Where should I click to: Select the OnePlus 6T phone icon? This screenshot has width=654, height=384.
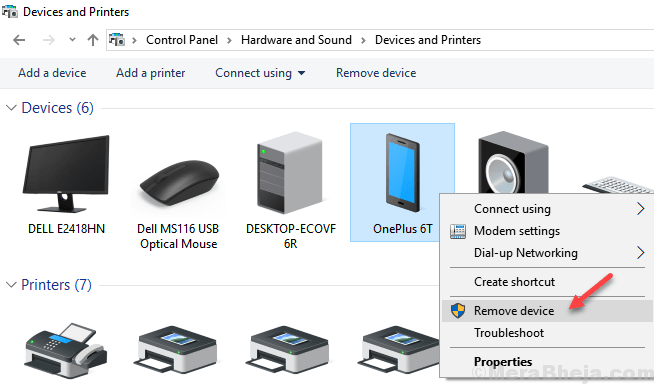(402, 173)
